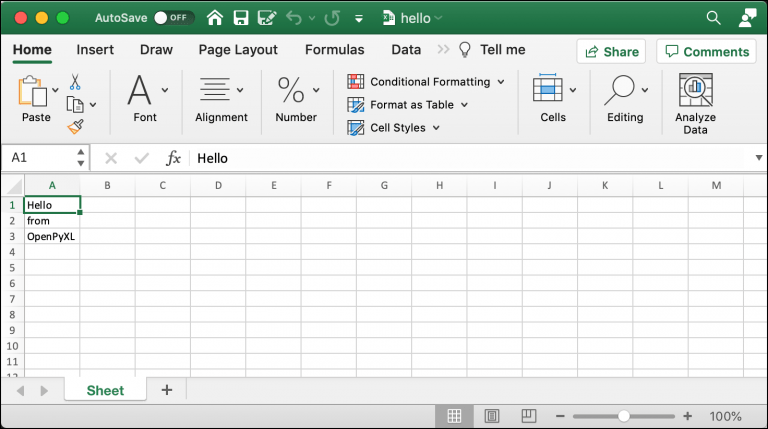768x429 pixels.
Task: Confirm entry with the checkmark icon
Action: point(142,158)
